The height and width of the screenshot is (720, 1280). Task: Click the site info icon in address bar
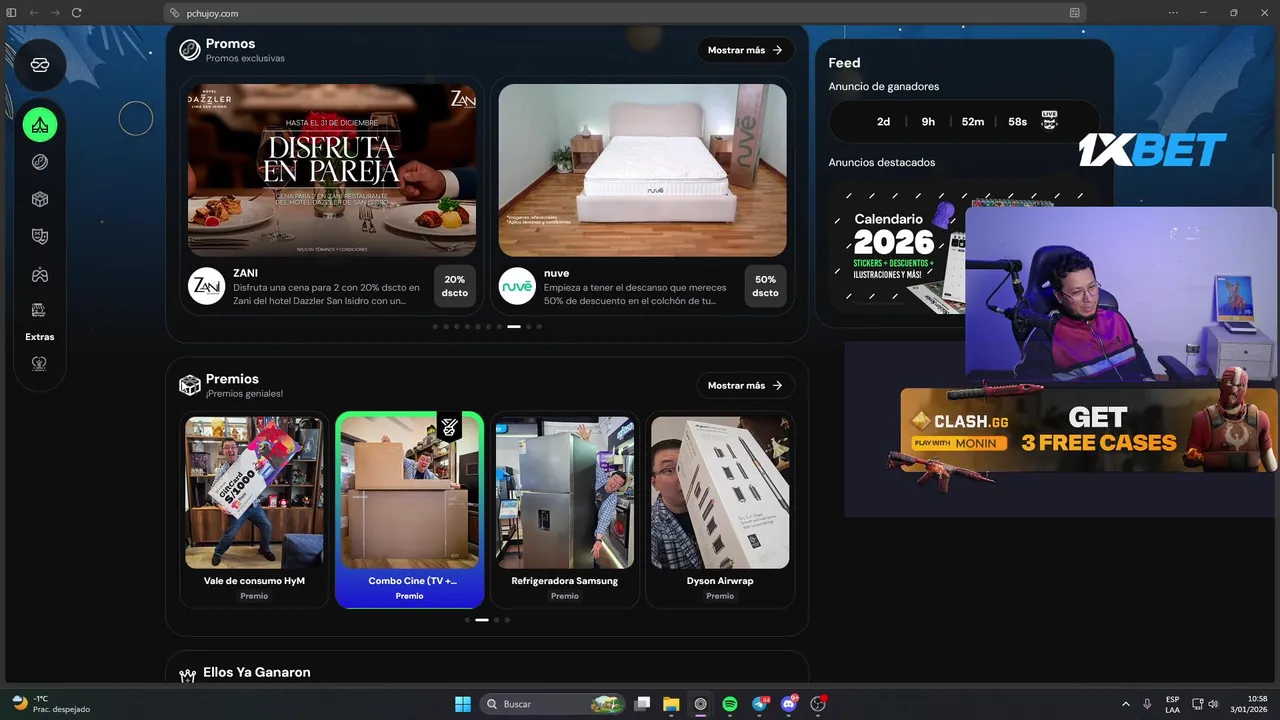tap(175, 13)
